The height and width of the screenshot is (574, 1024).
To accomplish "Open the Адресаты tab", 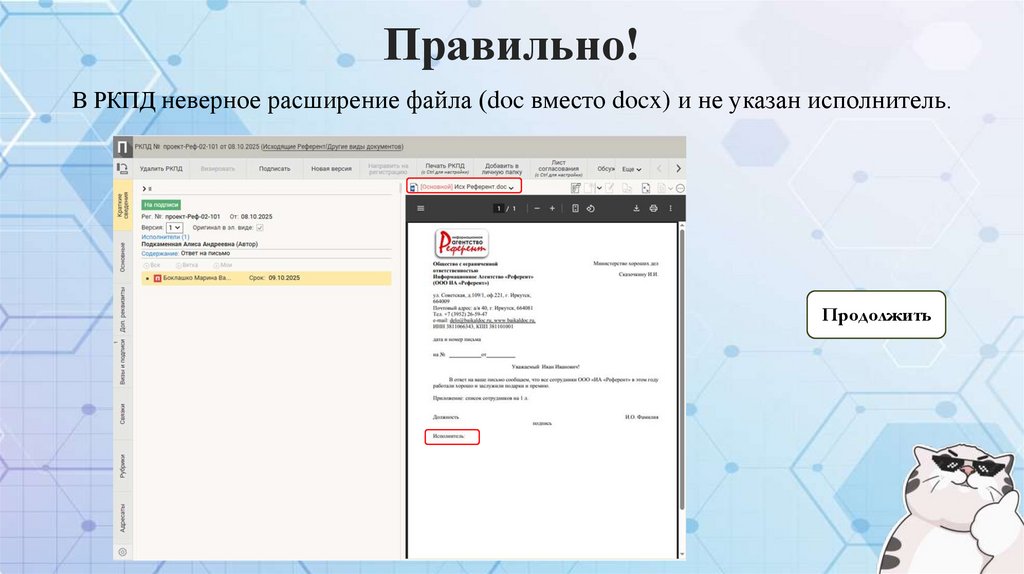I will pos(122,518).
